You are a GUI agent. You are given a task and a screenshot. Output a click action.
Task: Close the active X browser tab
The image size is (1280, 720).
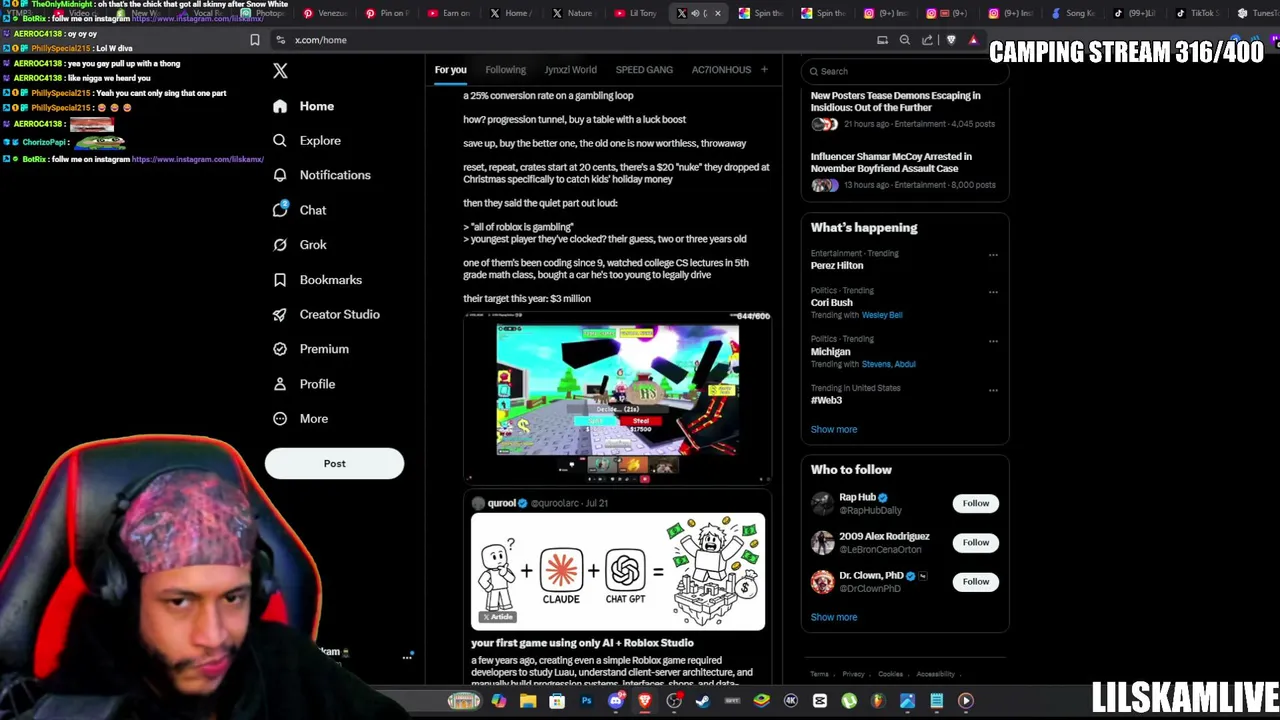tap(717, 13)
